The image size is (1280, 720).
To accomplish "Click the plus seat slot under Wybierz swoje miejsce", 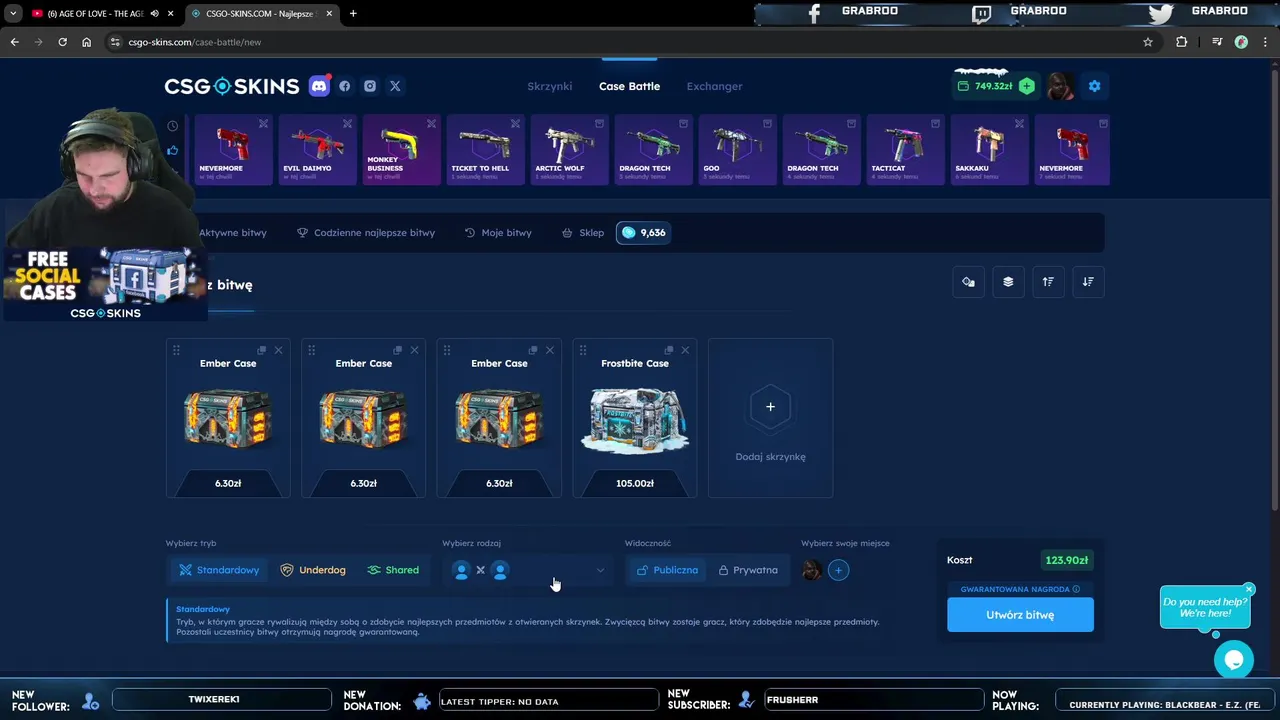I will click(x=838, y=570).
